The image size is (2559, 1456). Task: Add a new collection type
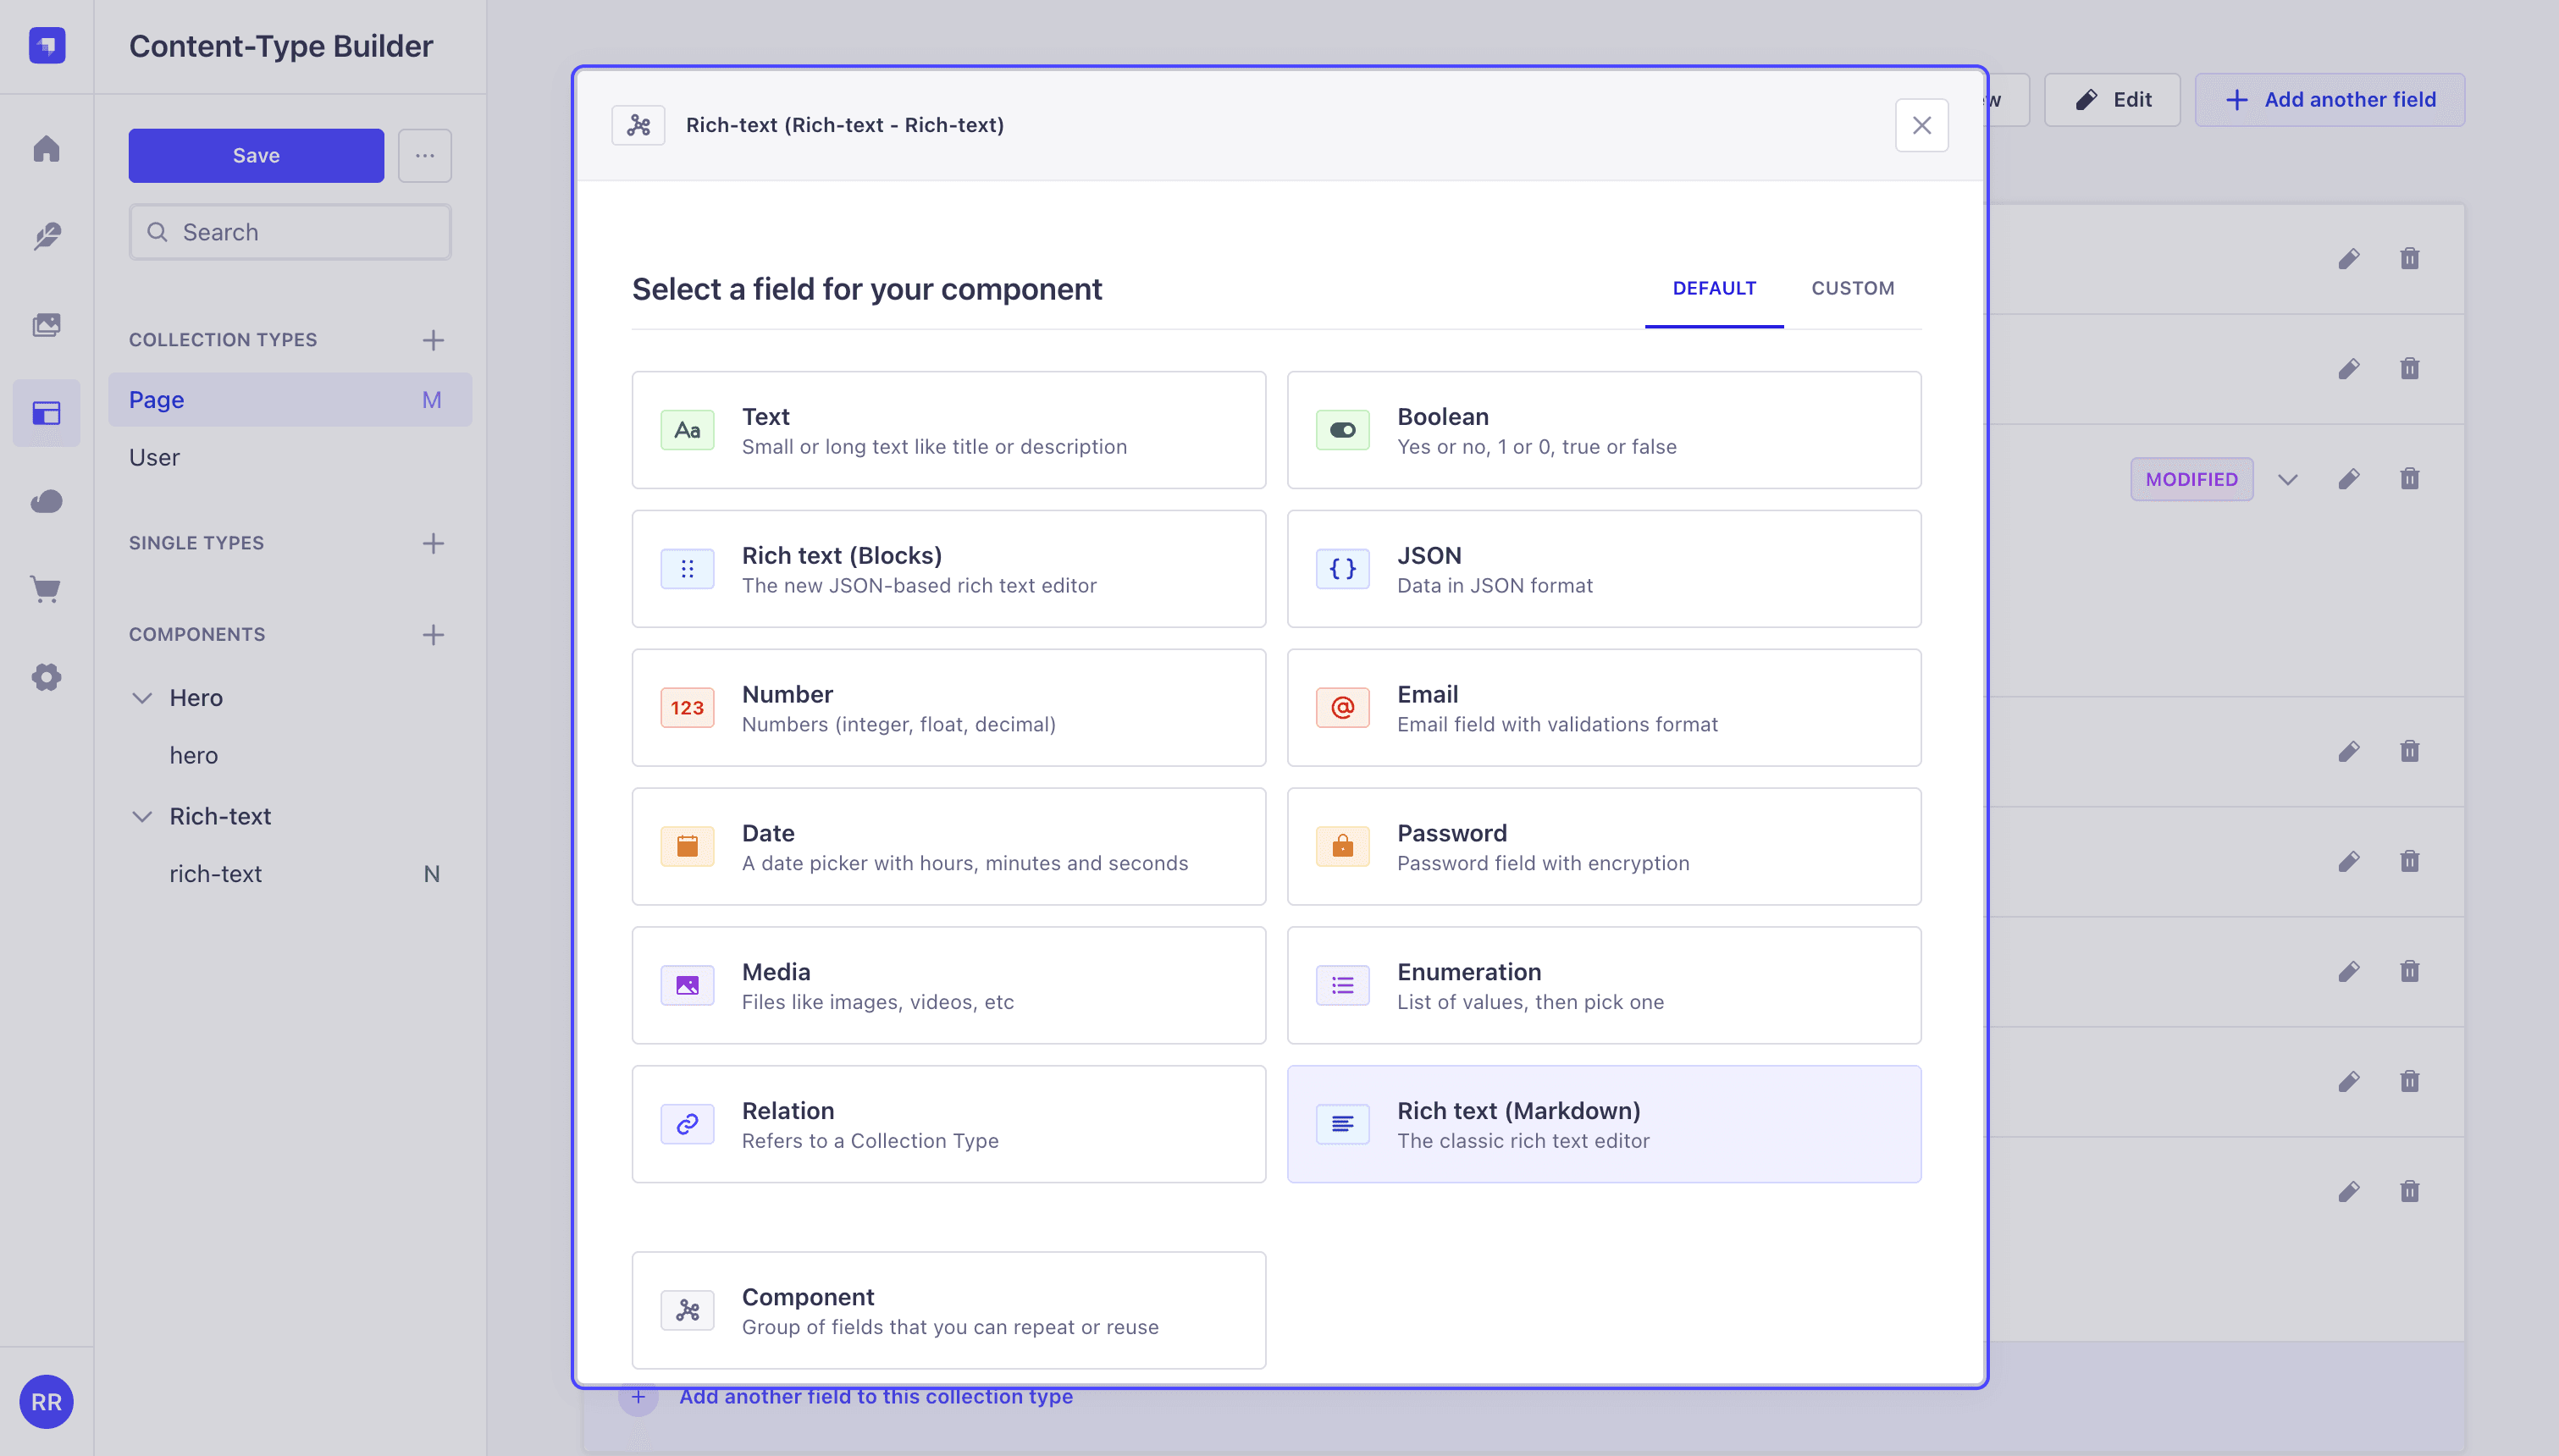(x=433, y=340)
